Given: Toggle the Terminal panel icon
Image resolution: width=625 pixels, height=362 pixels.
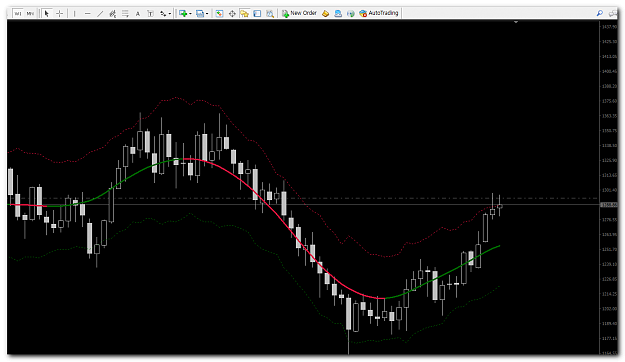Looking at the screenshot, I should point(257,14).
